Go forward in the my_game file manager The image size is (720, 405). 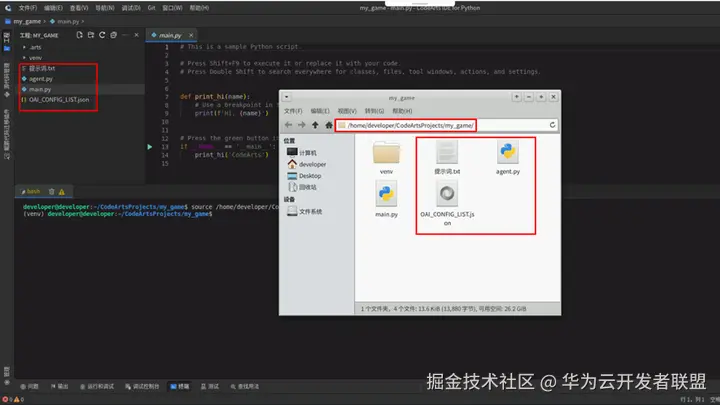pyautogui.click(x=302, y=125)
